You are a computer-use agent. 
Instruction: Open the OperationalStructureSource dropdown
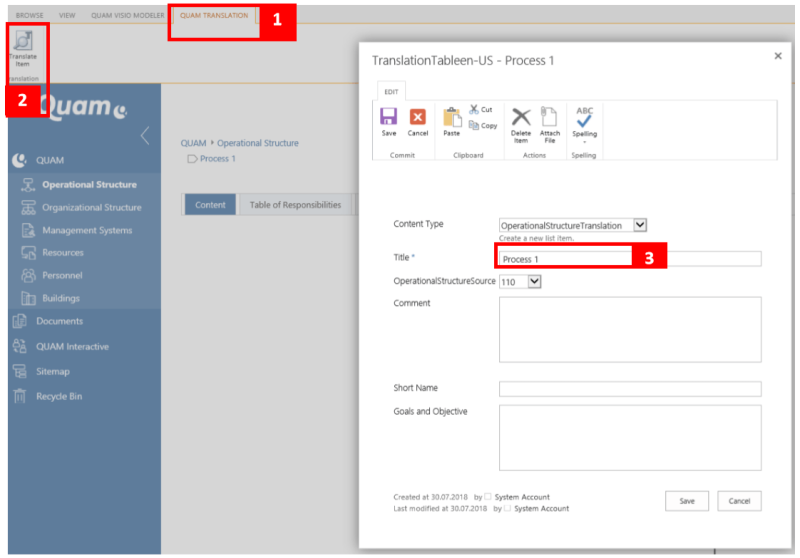click(x=534, y=282)
